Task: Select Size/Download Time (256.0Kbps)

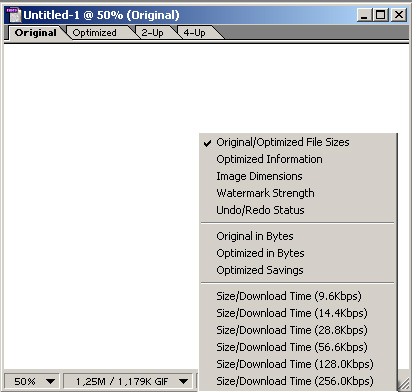Action: (x=298, y=381)
